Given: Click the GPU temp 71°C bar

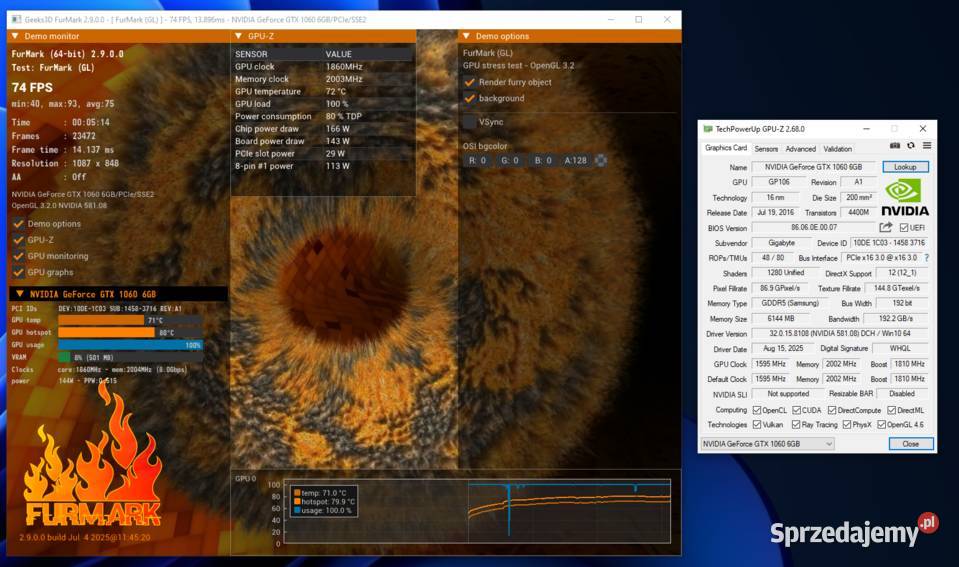Looking at the screenshot, I should [x=130, y=321].
